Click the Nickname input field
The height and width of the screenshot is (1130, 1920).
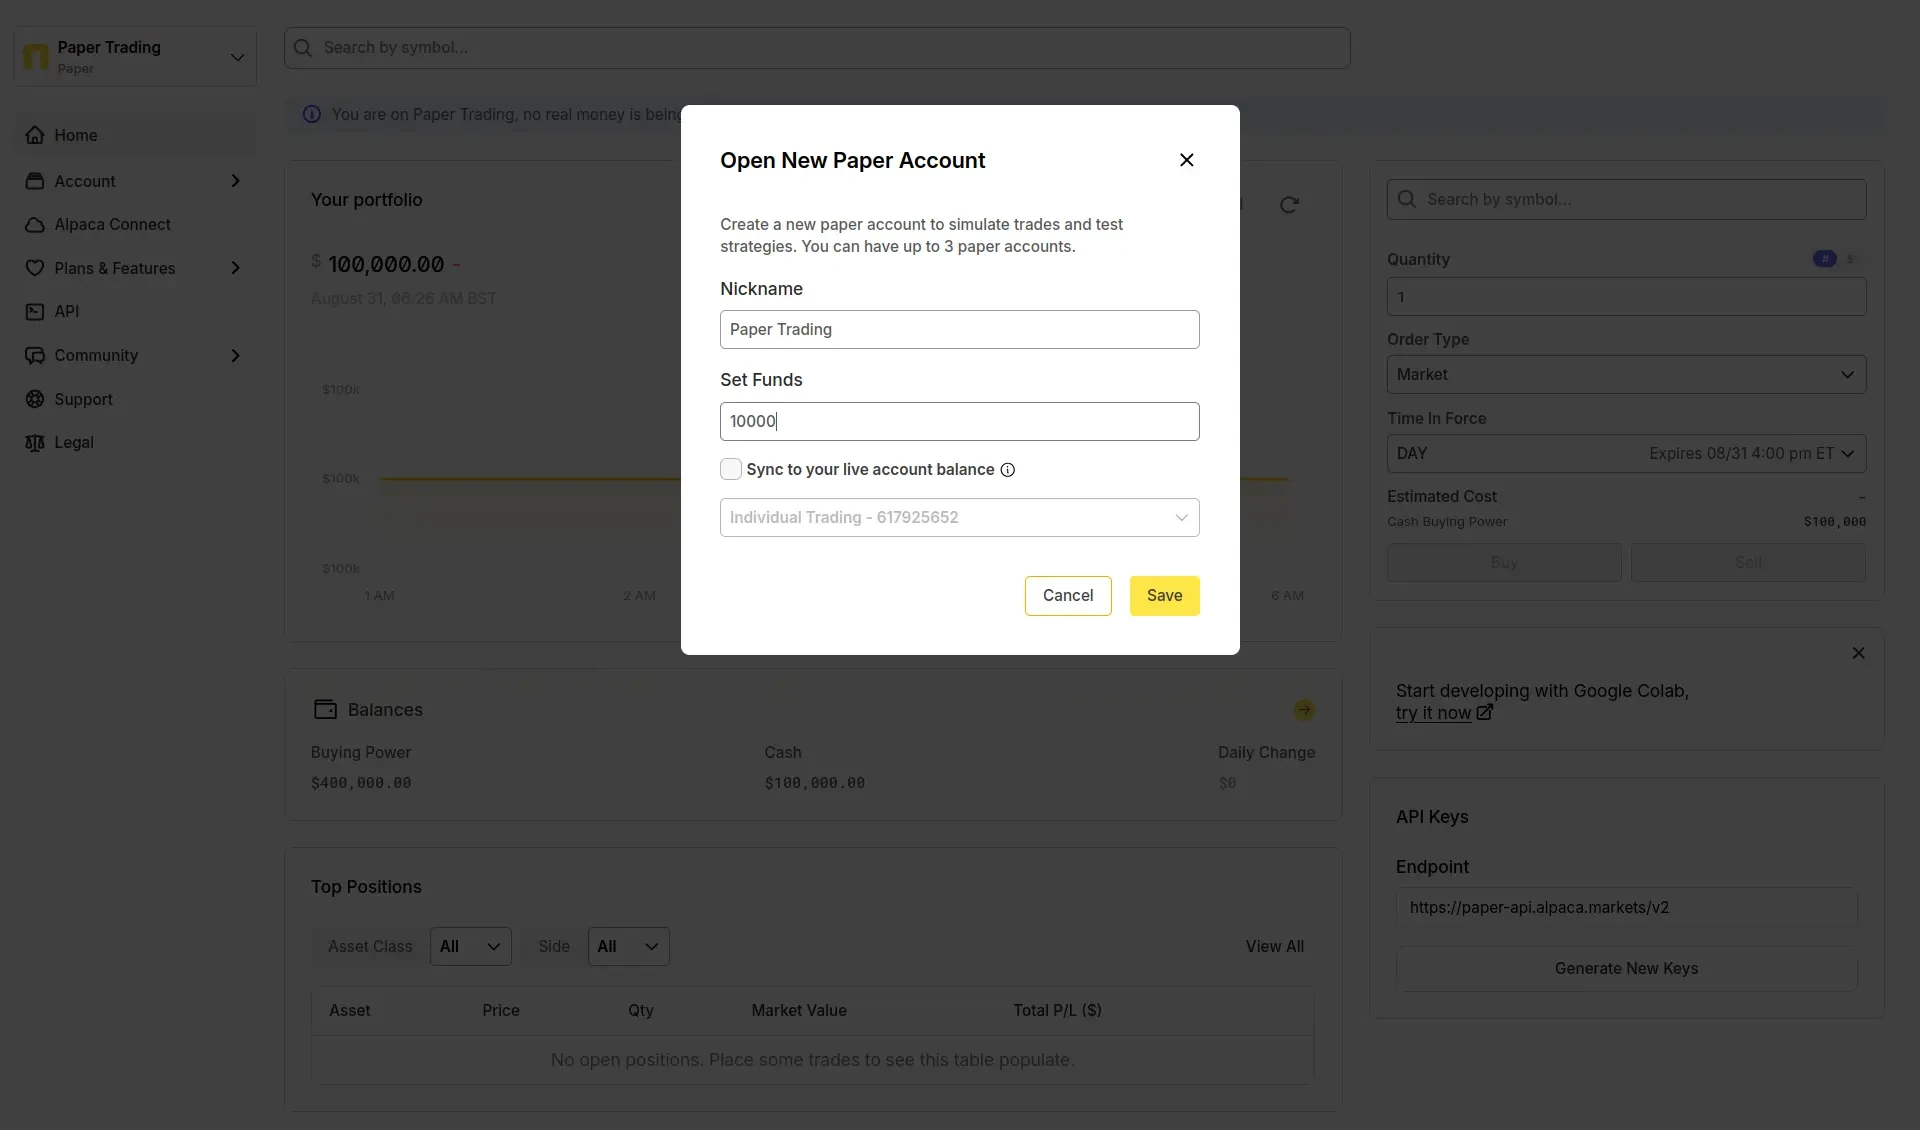pos(959,329)
